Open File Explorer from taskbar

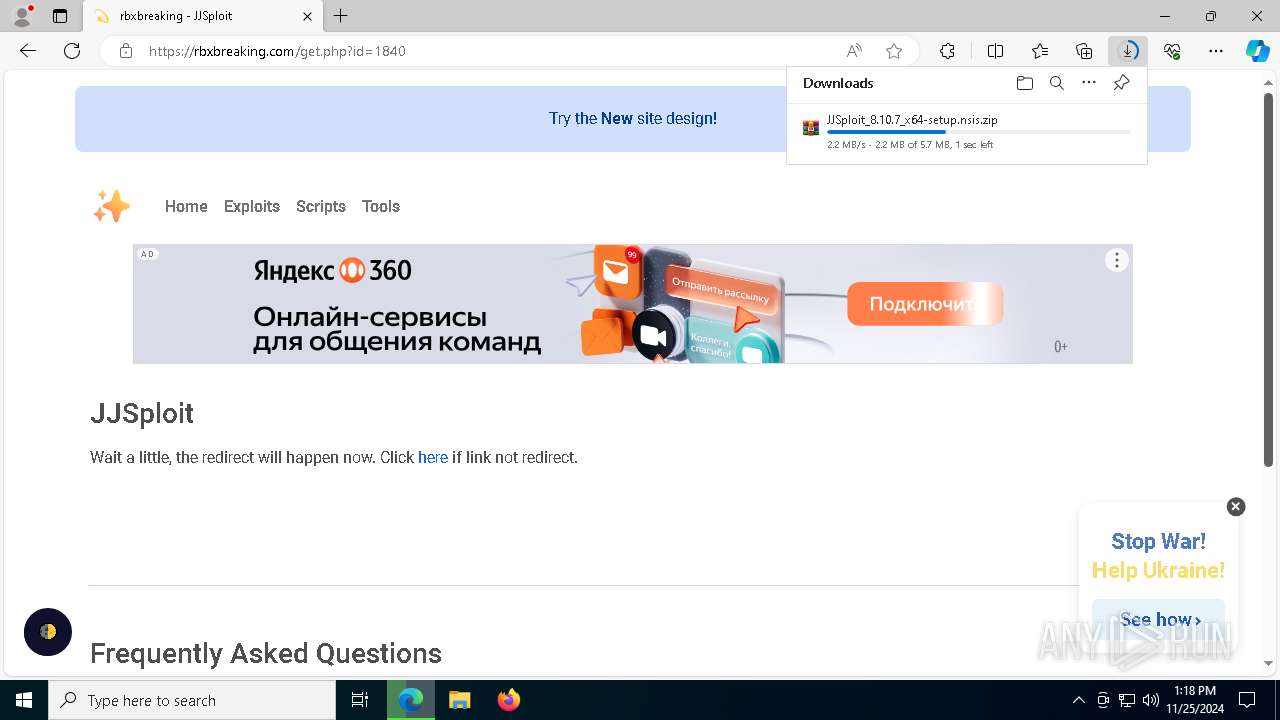coord(459,700)
